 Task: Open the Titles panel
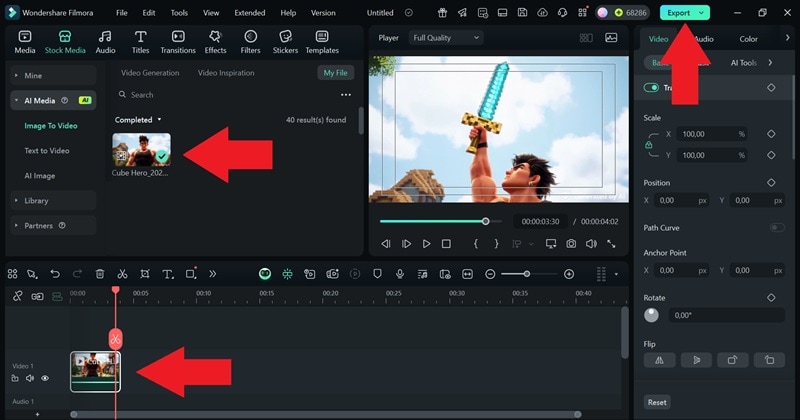(140, 42)
